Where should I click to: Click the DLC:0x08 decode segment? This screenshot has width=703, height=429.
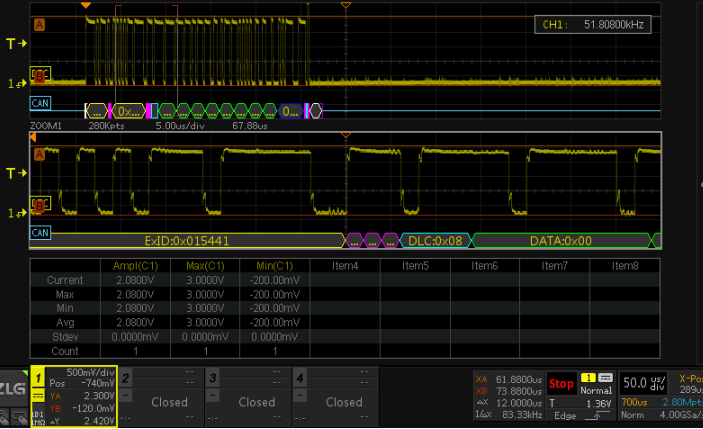tap(435, 241)
